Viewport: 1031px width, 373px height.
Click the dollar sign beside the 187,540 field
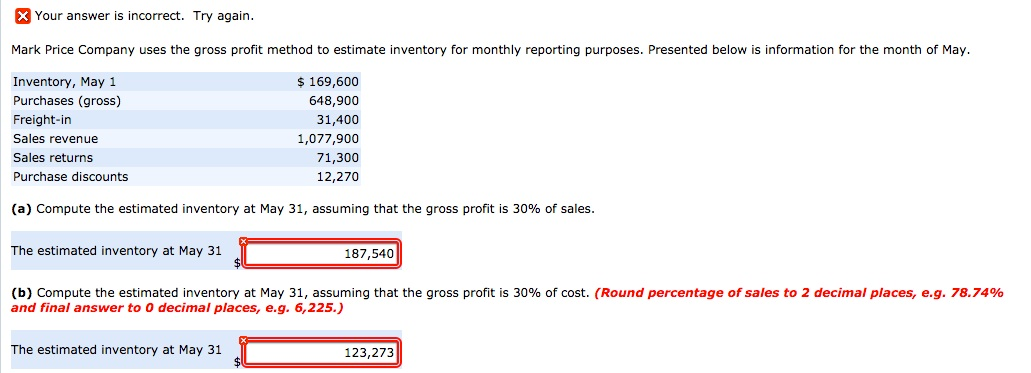pos(237,263)
